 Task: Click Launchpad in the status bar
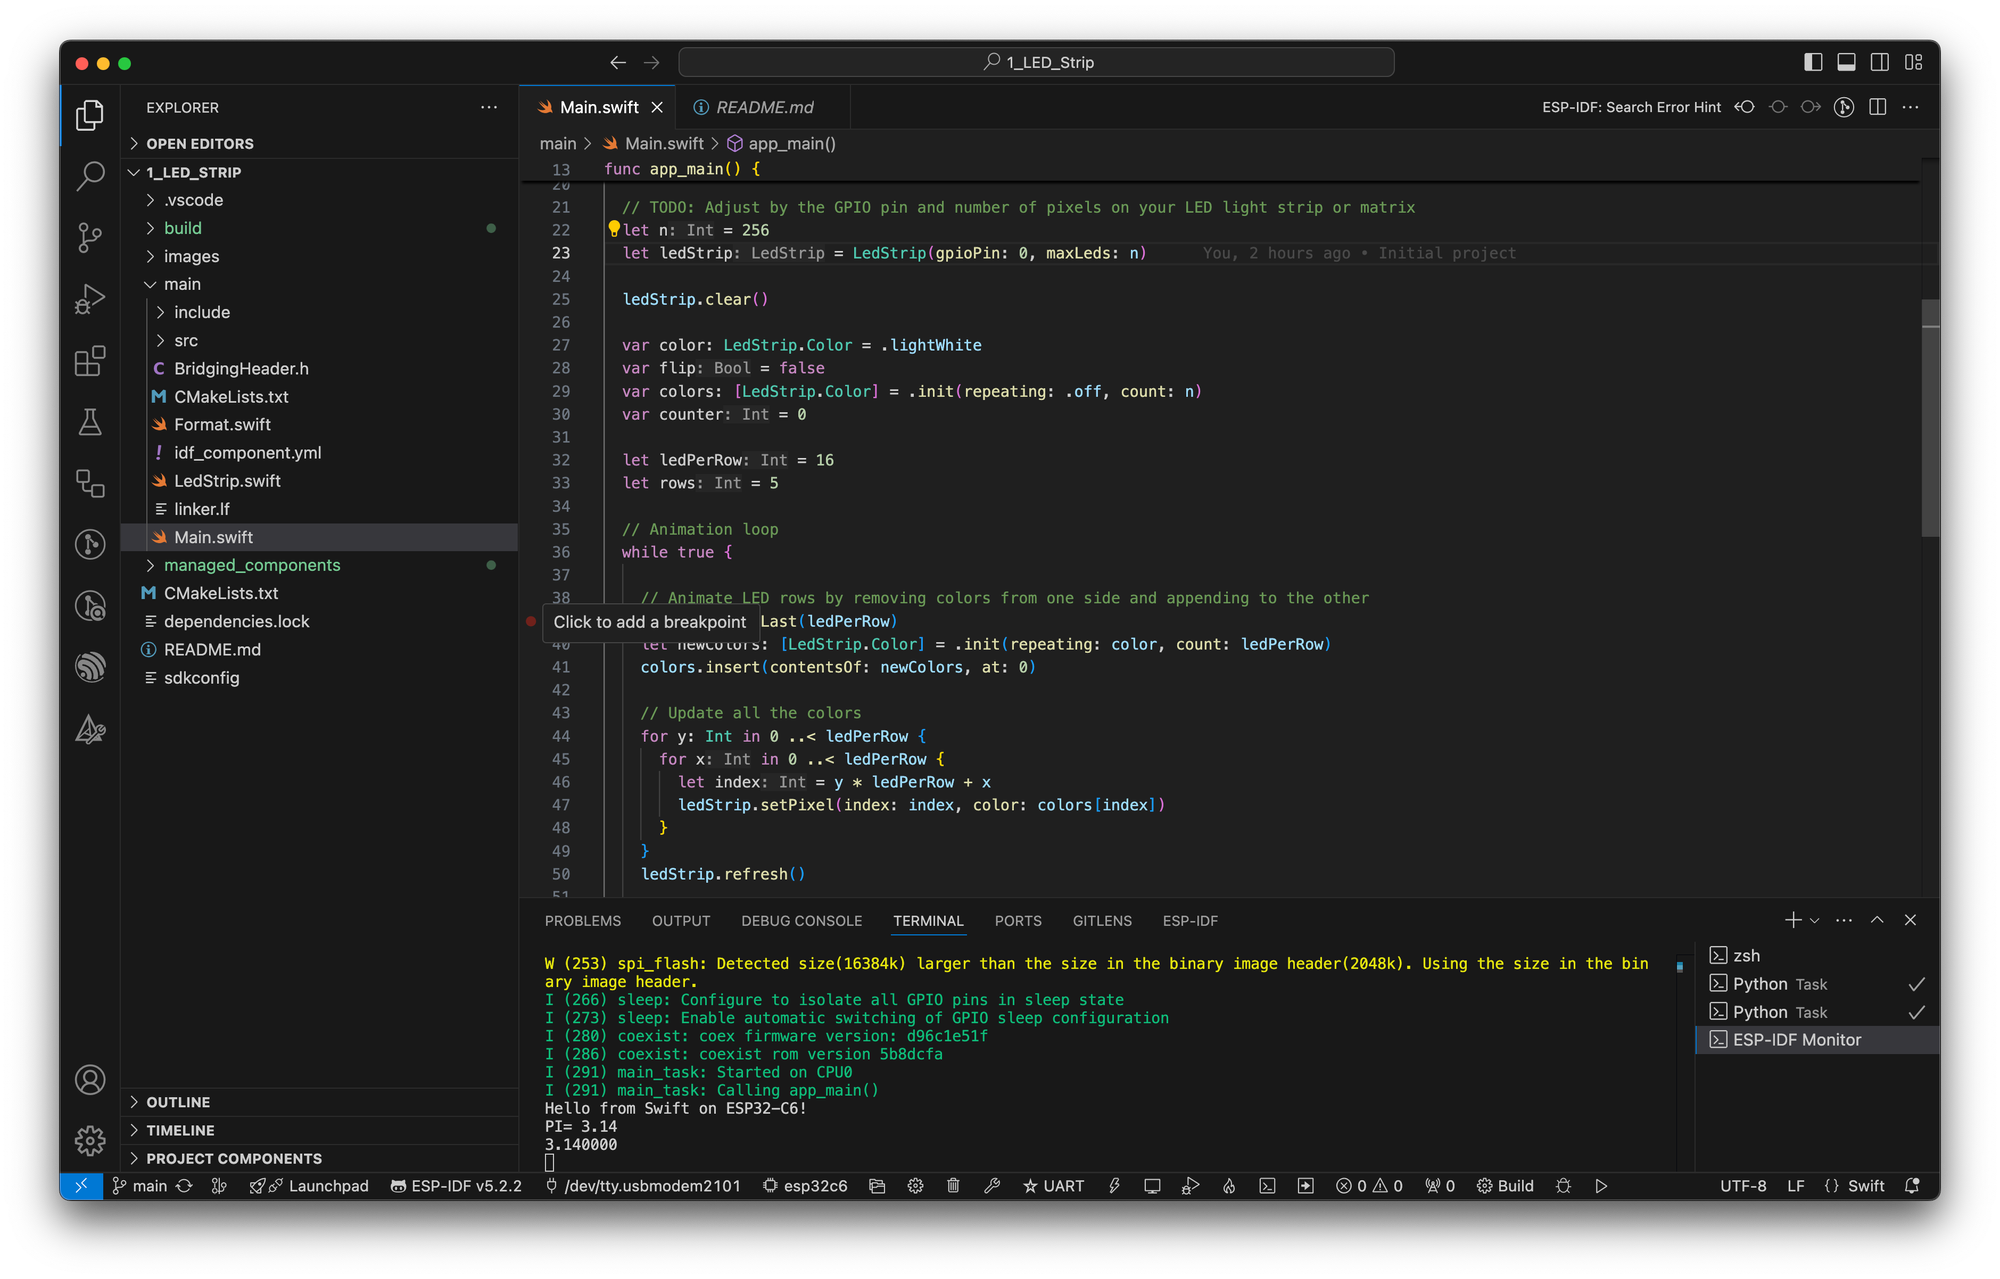pyautogui.click(x=318, y=1186)
